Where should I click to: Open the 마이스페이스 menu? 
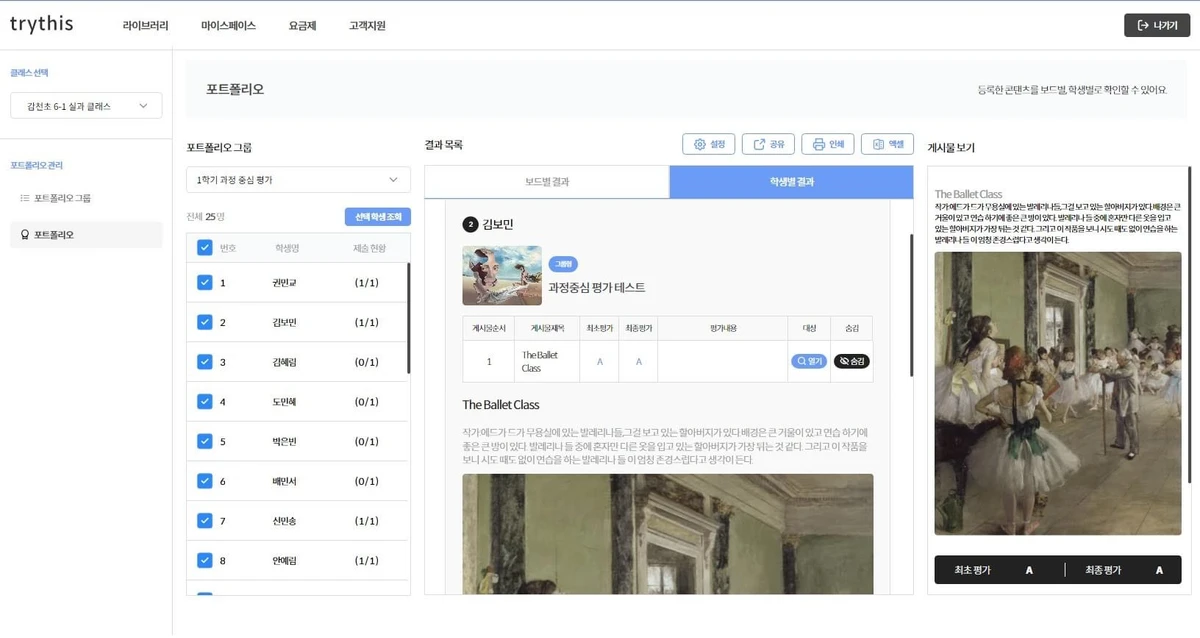(x=228, y=26)
